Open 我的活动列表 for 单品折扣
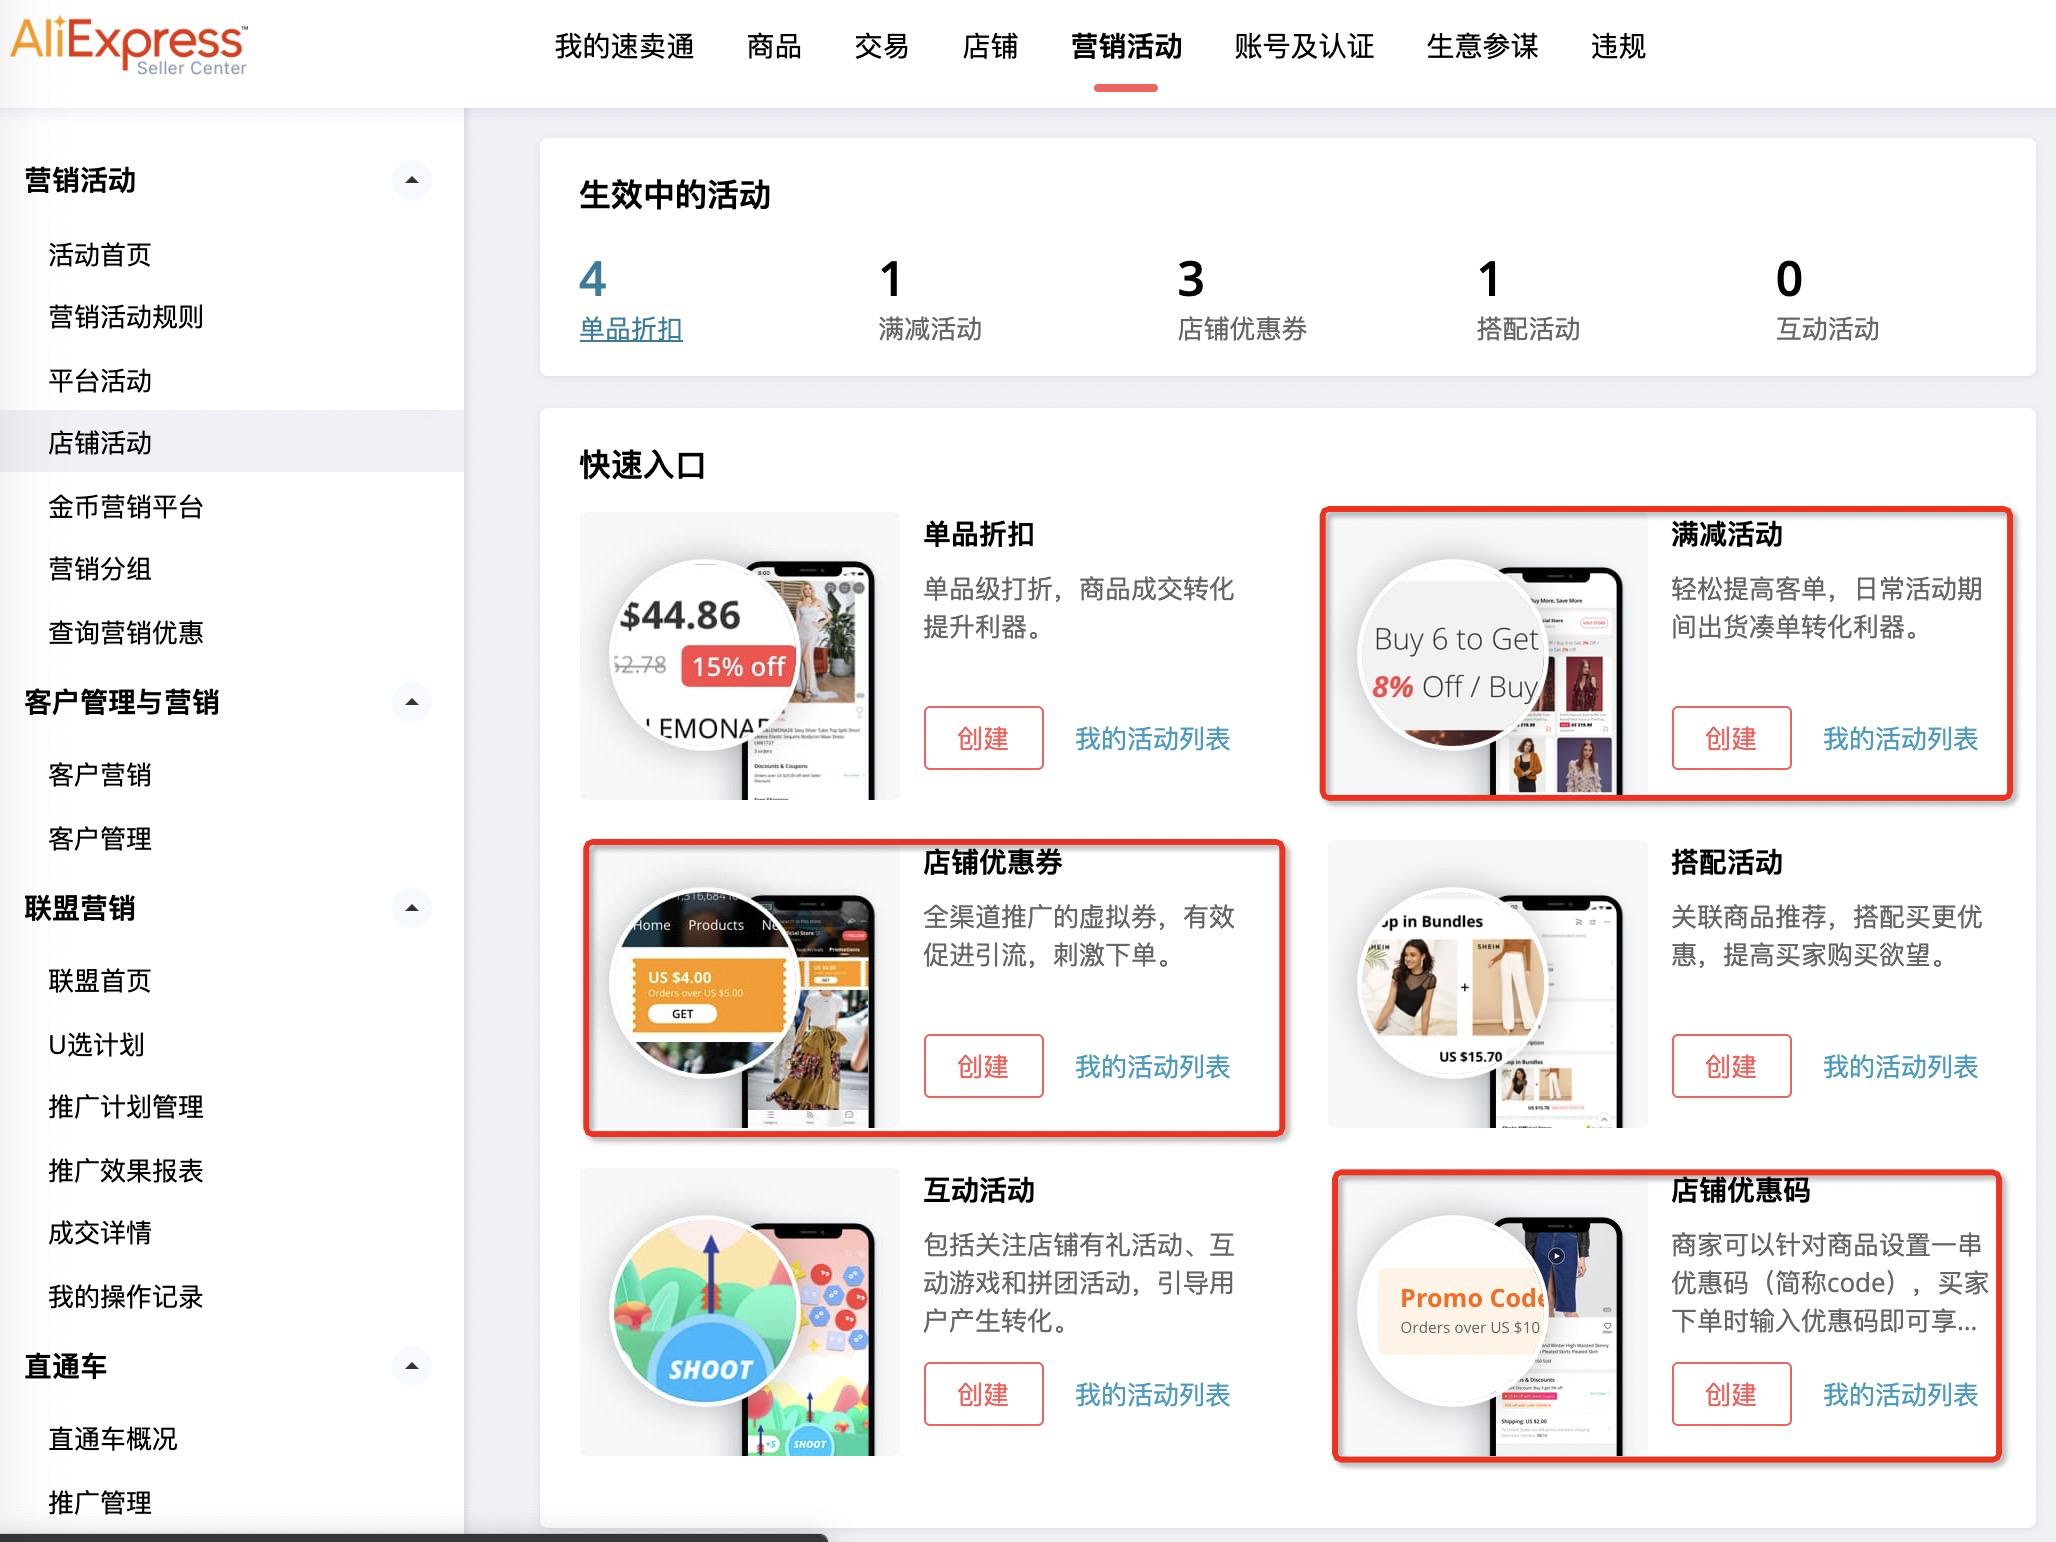 (x=1154, y=739)
